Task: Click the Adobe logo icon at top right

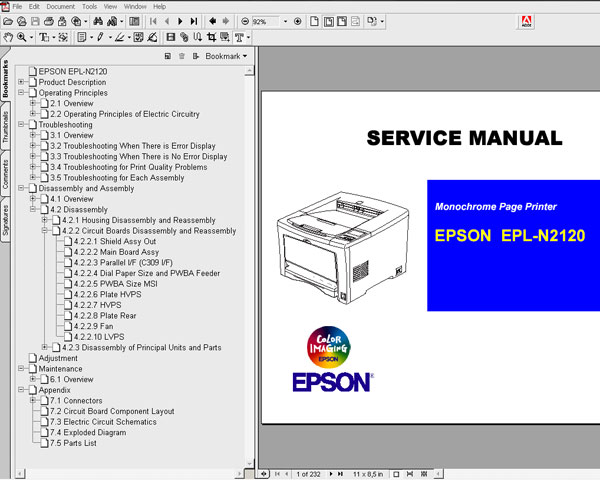Action: (527, 22)
